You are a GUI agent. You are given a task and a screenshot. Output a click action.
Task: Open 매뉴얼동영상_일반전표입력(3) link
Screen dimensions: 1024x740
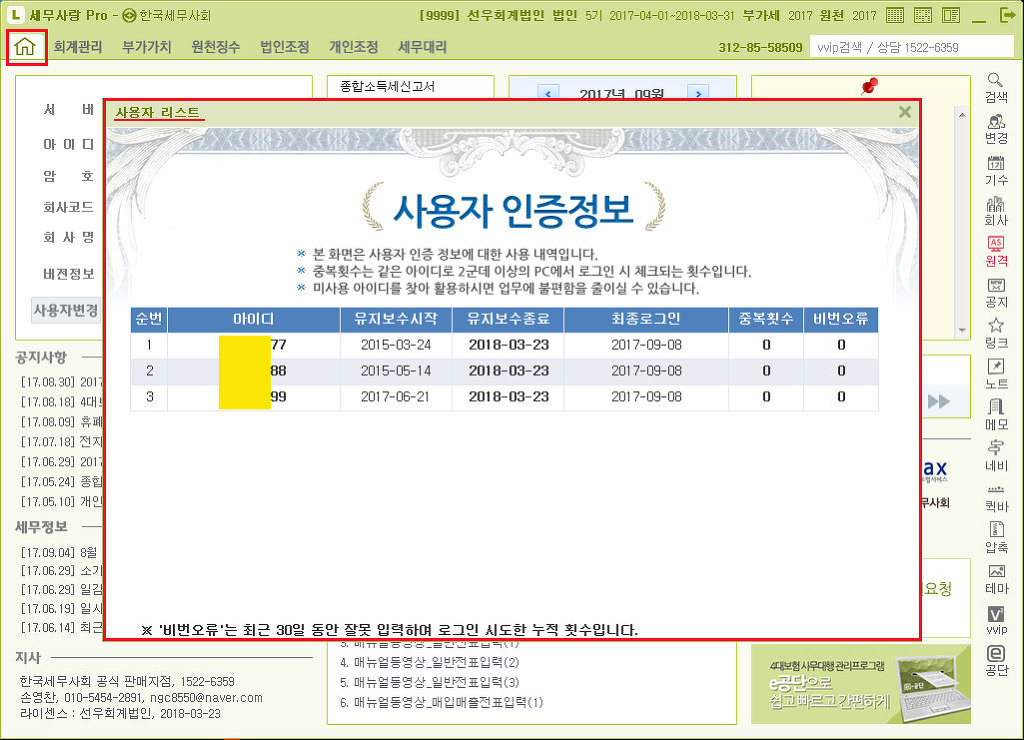click(430, 683)
